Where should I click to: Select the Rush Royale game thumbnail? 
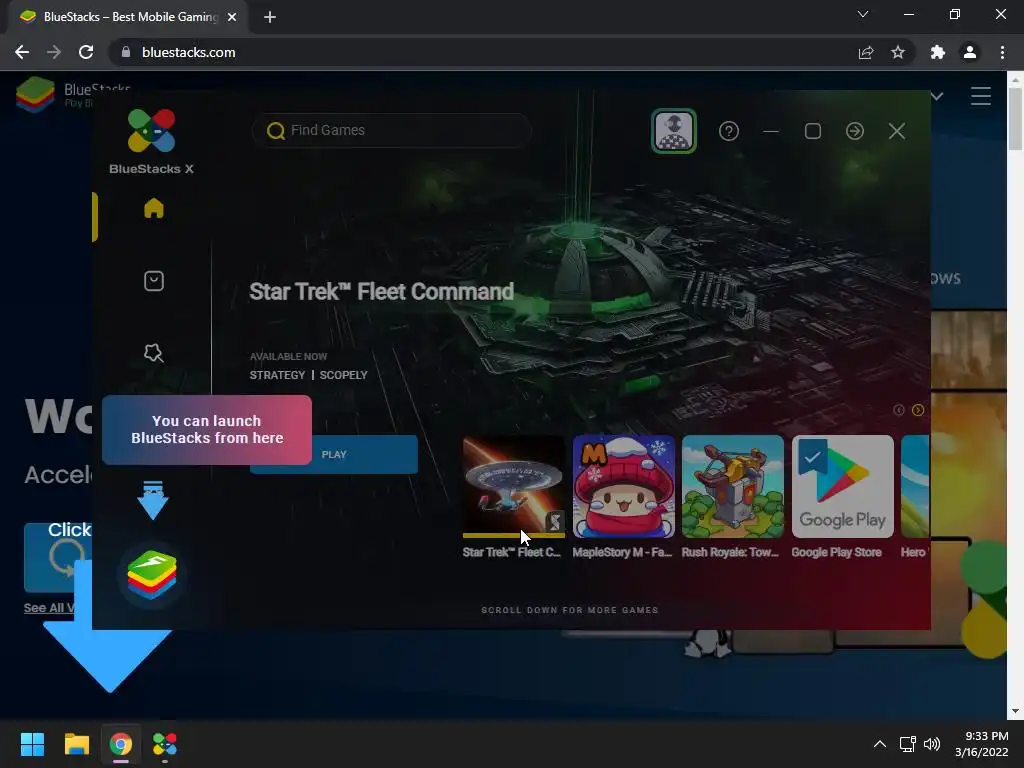pyautogui.click(x=733, y=487)
